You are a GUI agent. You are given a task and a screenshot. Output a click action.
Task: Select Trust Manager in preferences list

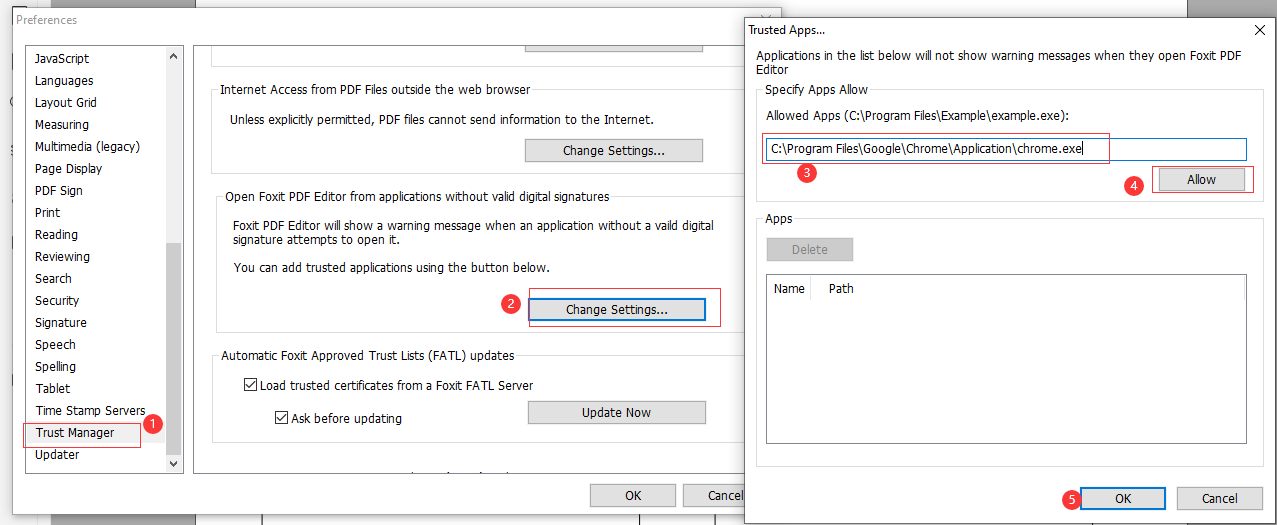[x=75, y=433]
